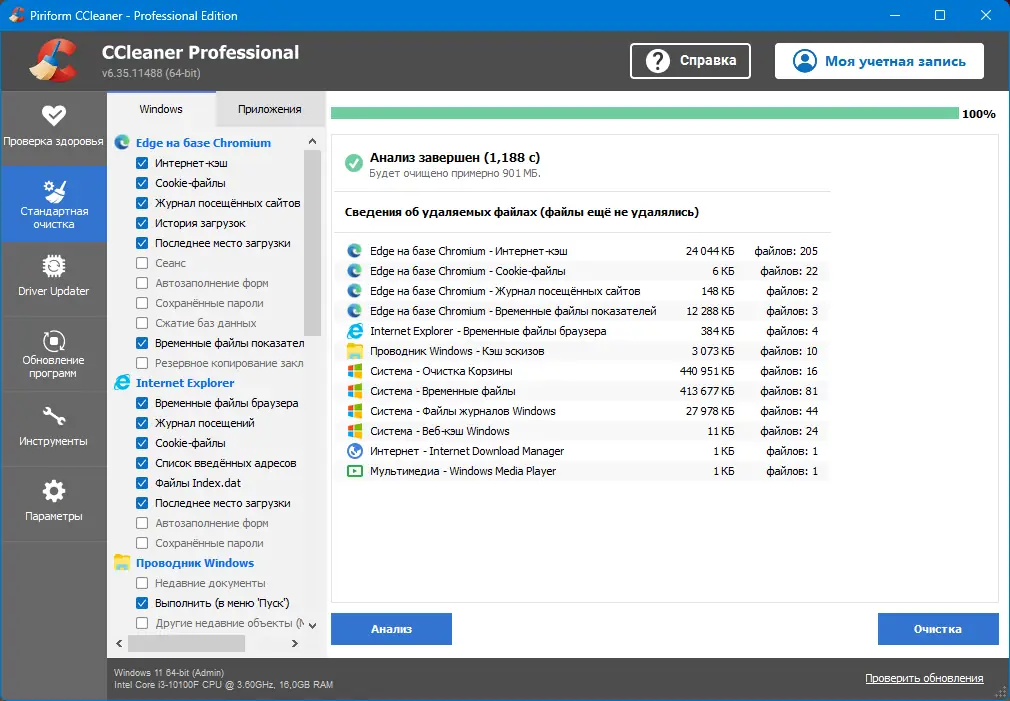Click IE icon in Временные файлы браузера result
Image resolution: width=1010 pixels, height=701 pixels.
point(354,331)
